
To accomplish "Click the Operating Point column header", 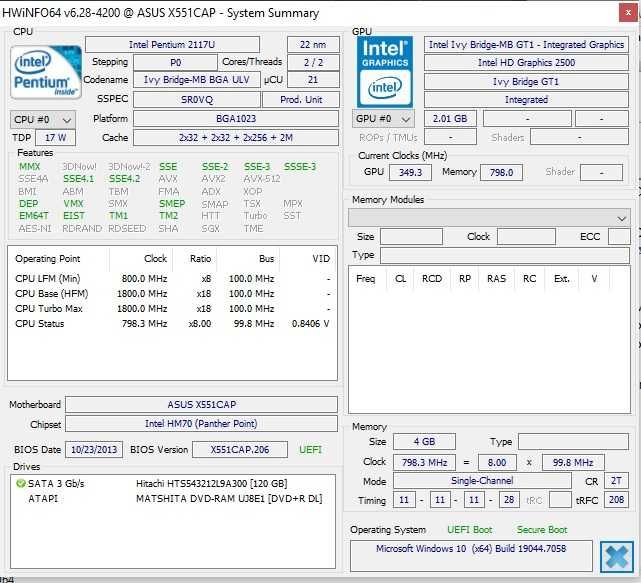I will pyautogui.click(x=47, y=259).
